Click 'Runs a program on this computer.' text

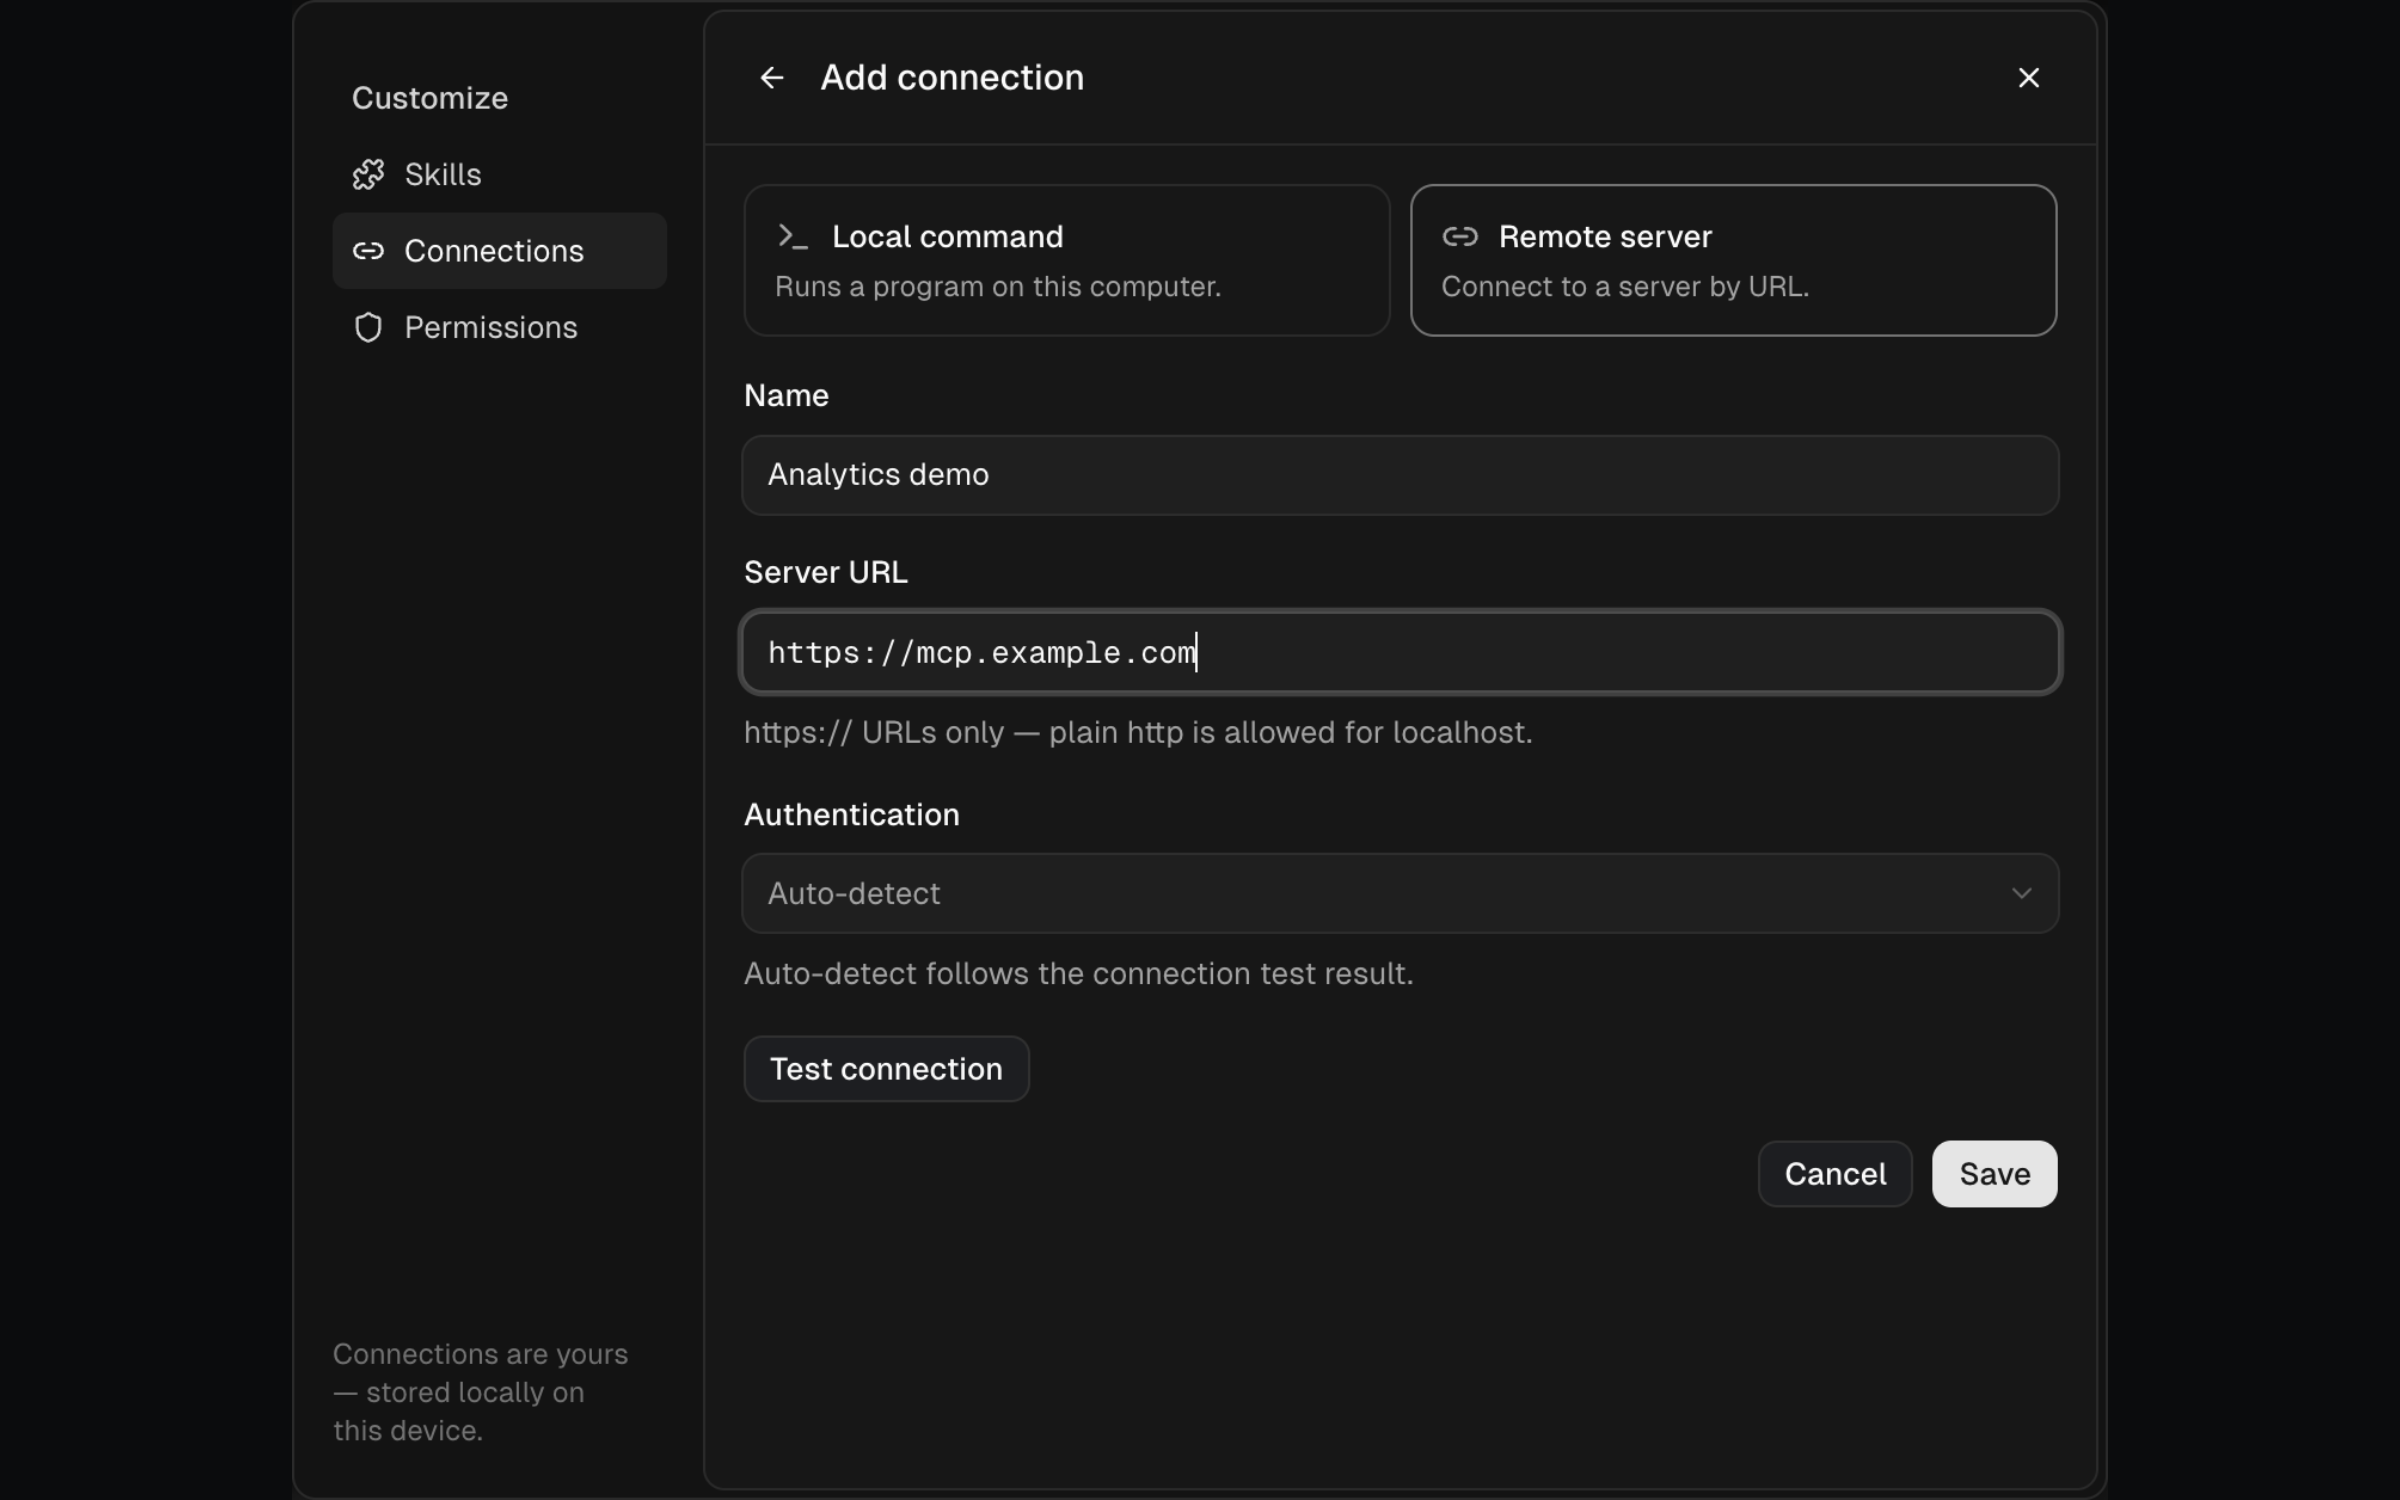(x=998, y=287)
